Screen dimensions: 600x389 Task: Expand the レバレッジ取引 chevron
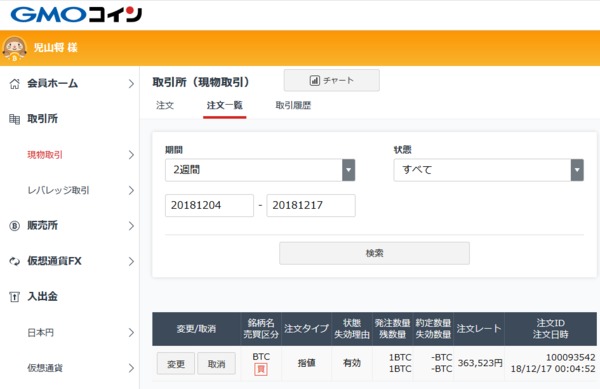(x=131, y=190)
